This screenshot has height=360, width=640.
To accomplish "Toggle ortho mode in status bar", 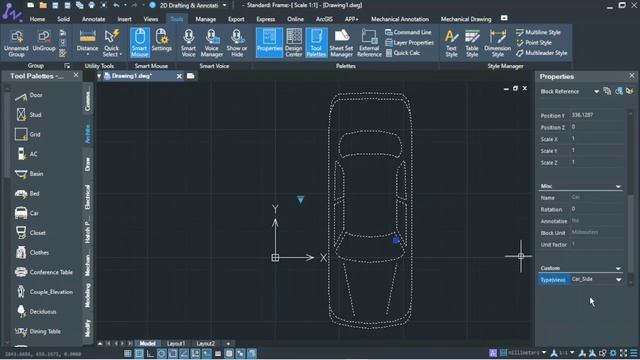I will pos(150,353).
